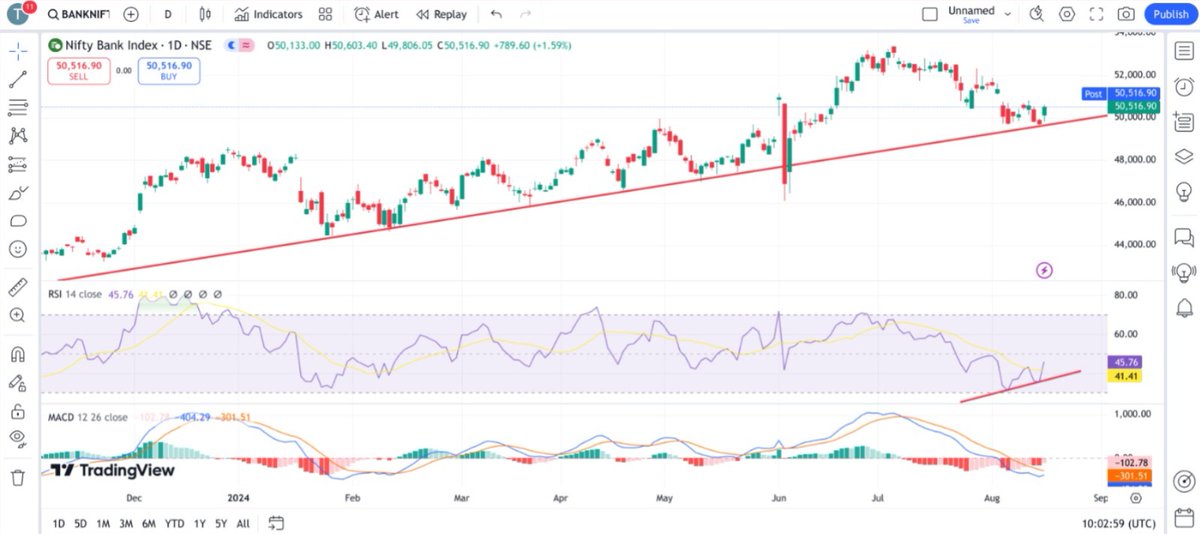Select the 3M time range tab
Screen dimensions: 1200x534
[126, 523]
